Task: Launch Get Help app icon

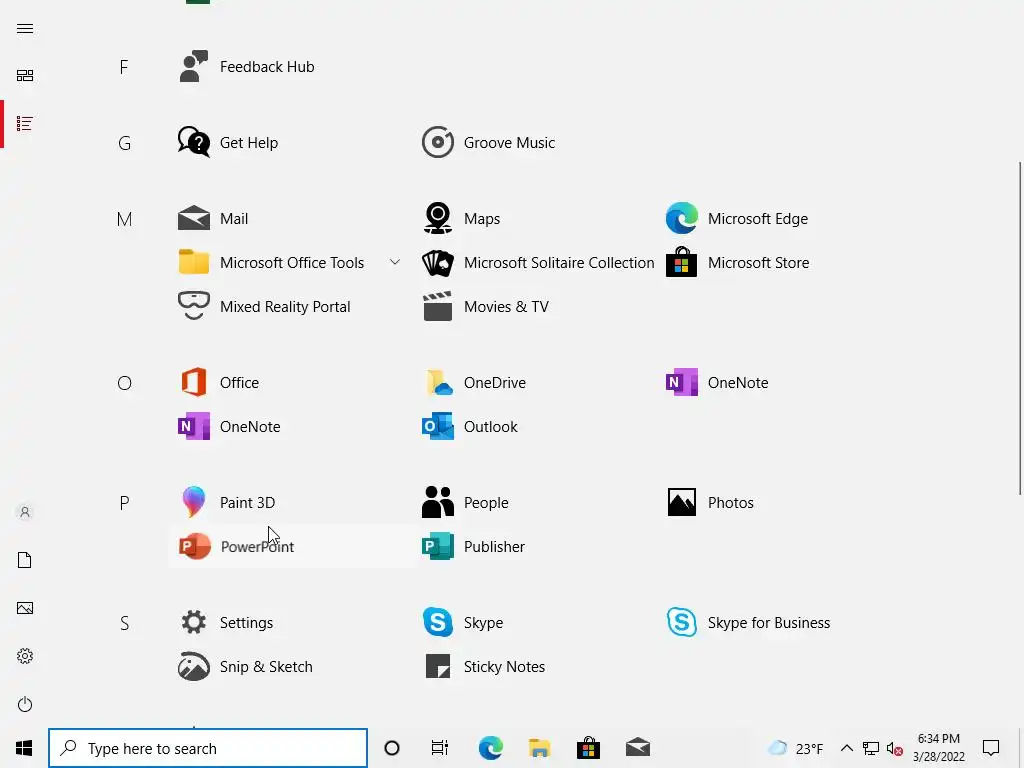Action: click(x=193, y=142)
